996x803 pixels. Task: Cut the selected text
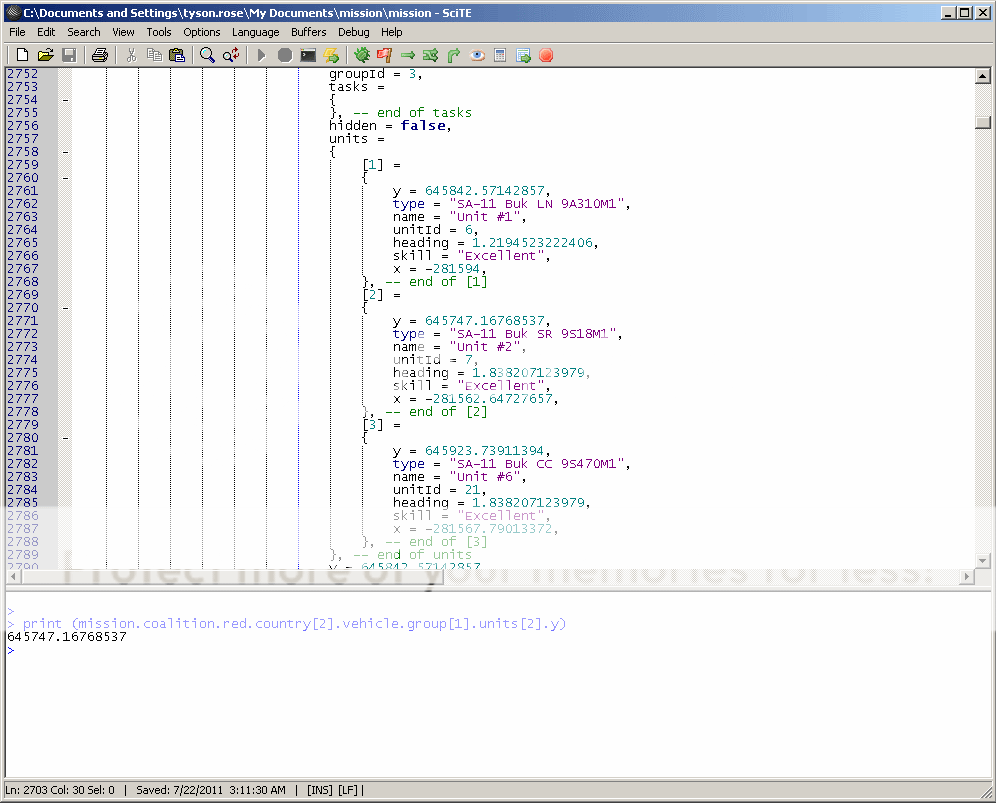click(131, 55)
